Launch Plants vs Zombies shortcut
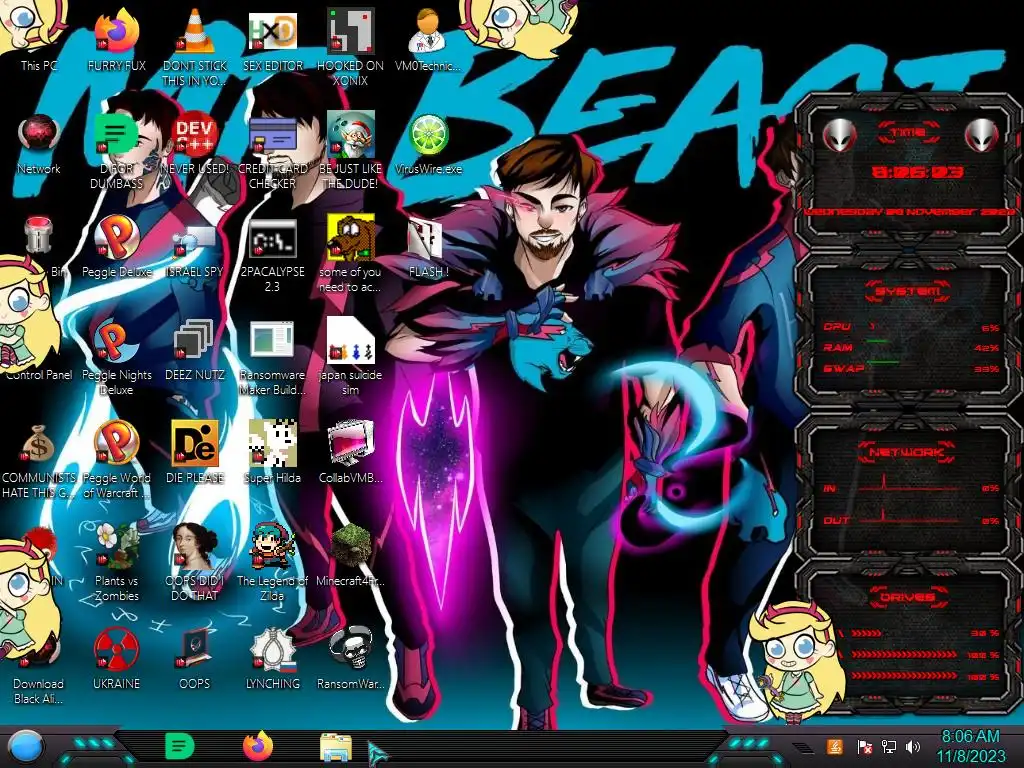 click(x=116, y=547)
